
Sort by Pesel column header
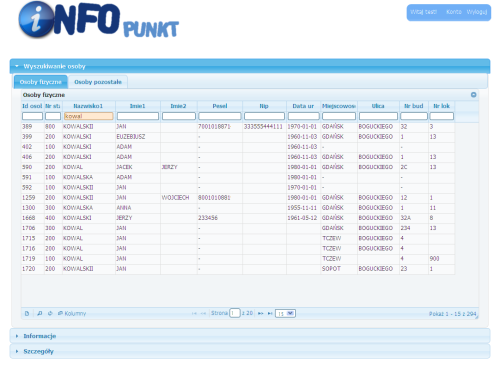click(x=220, y=106)
